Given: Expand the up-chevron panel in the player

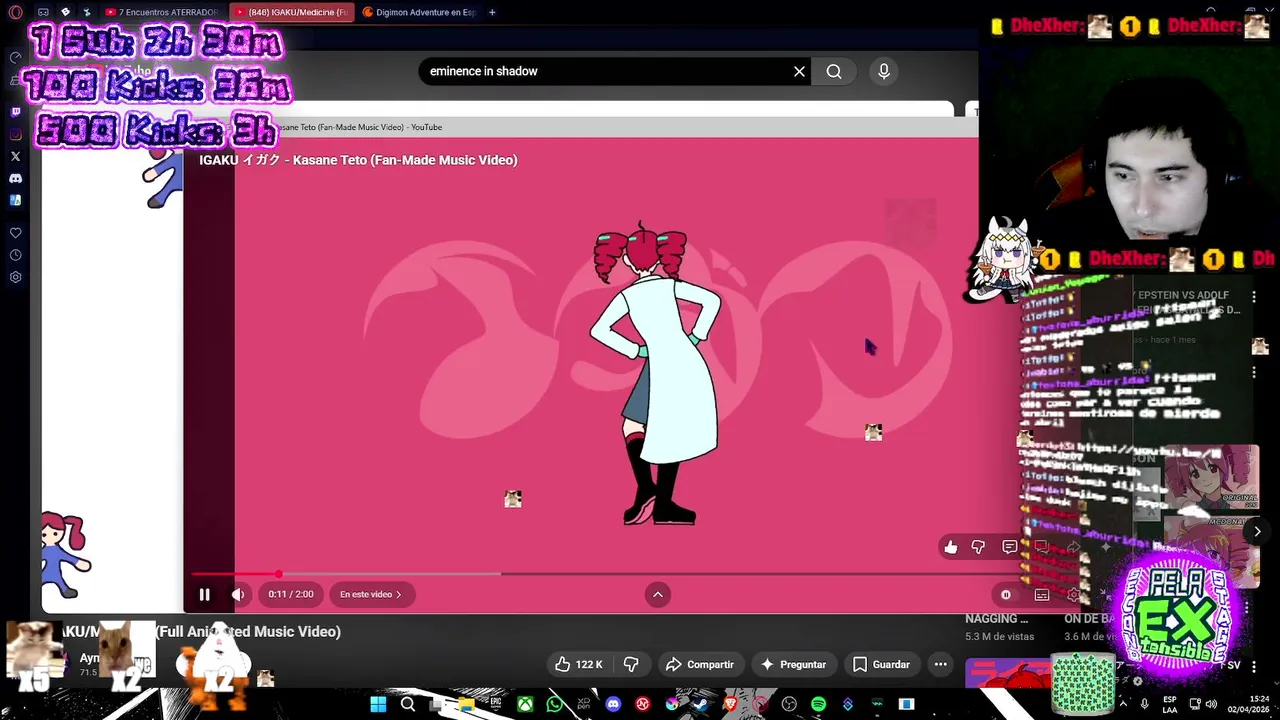Looking at the screenshot, I should tap(658, 594).
